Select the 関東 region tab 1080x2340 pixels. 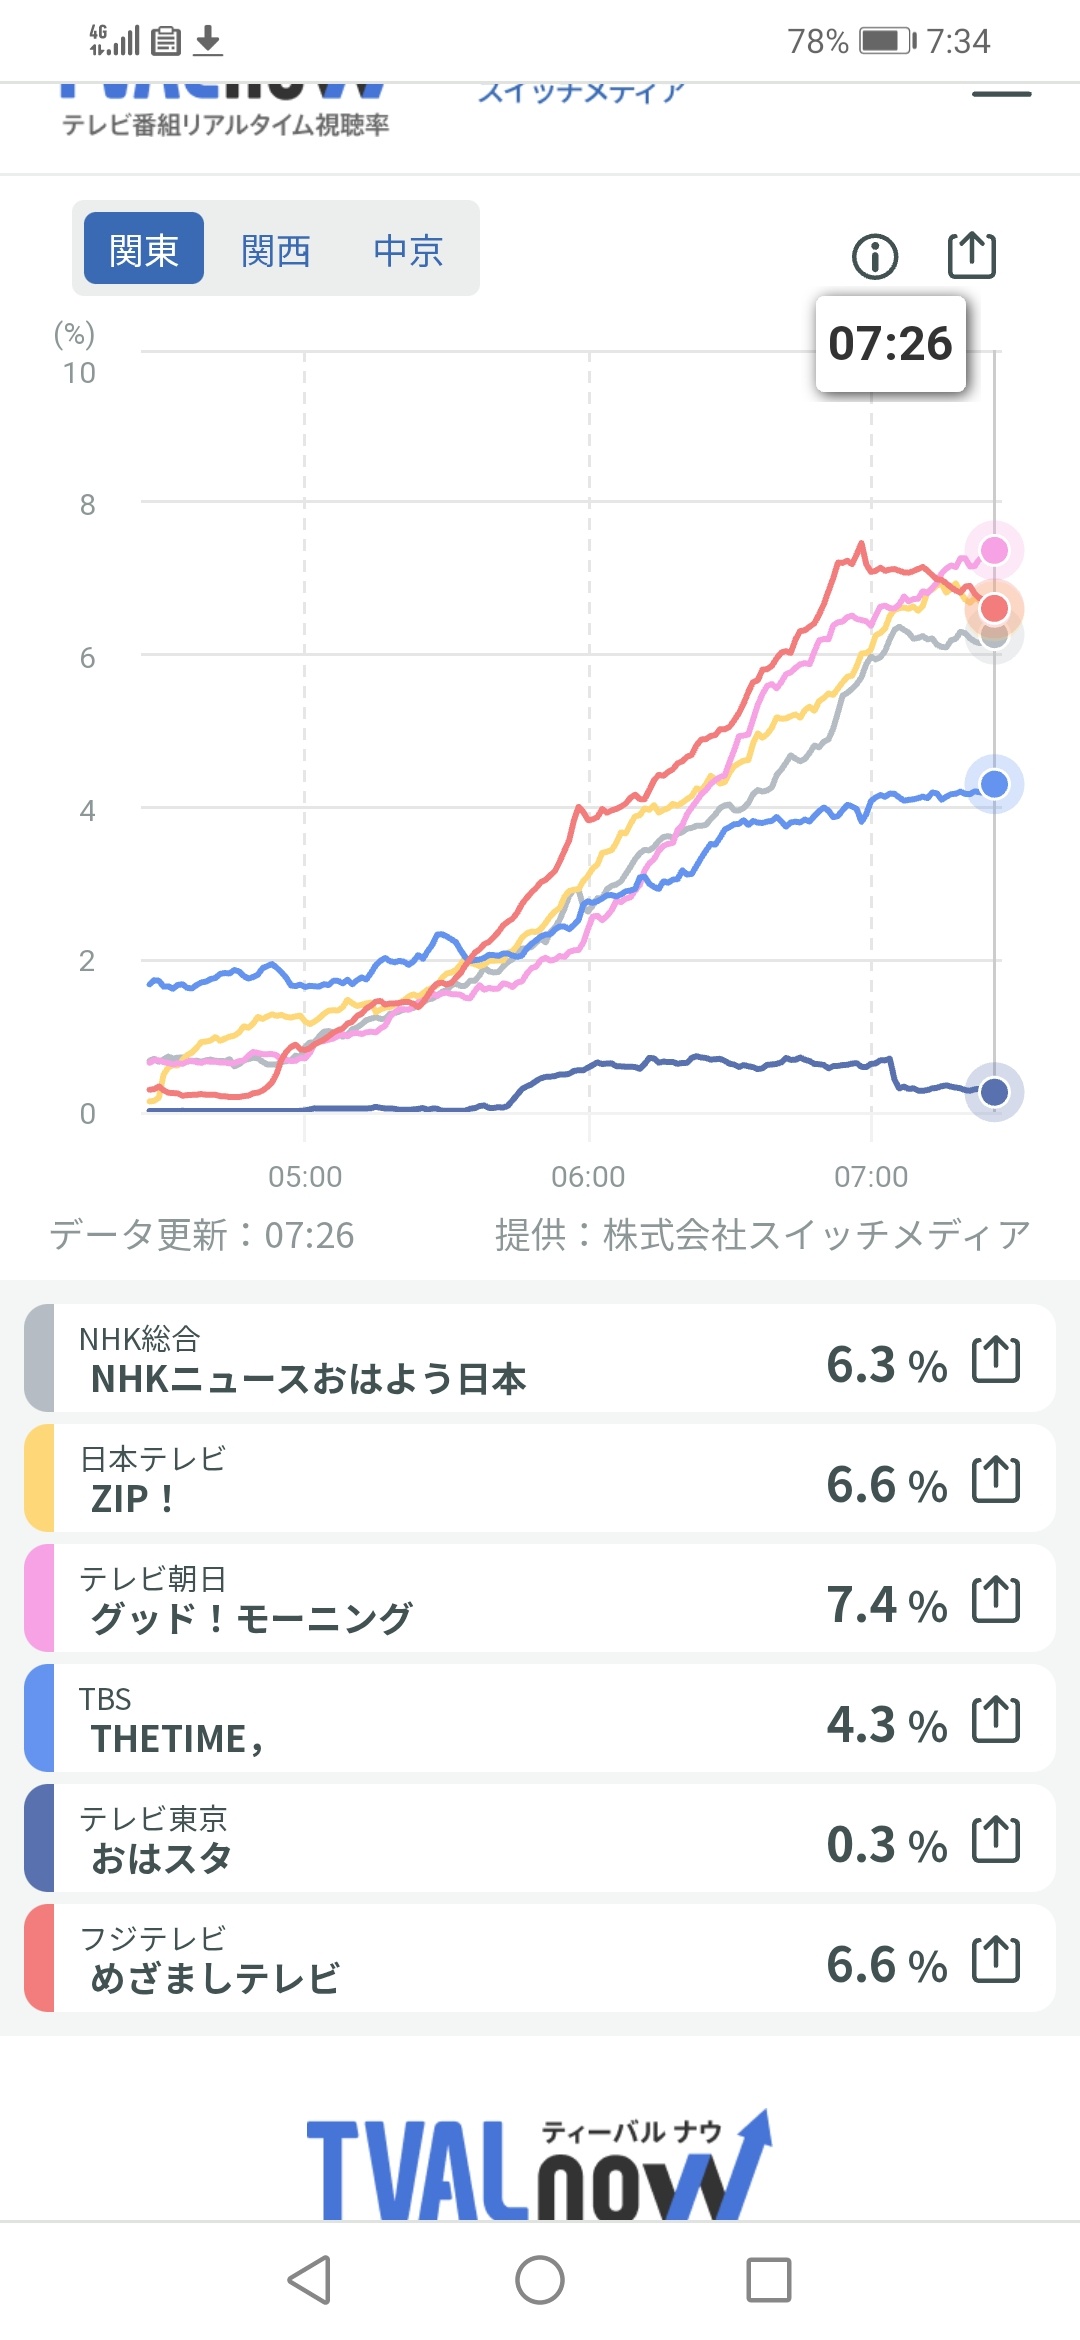tap(144, 248)
